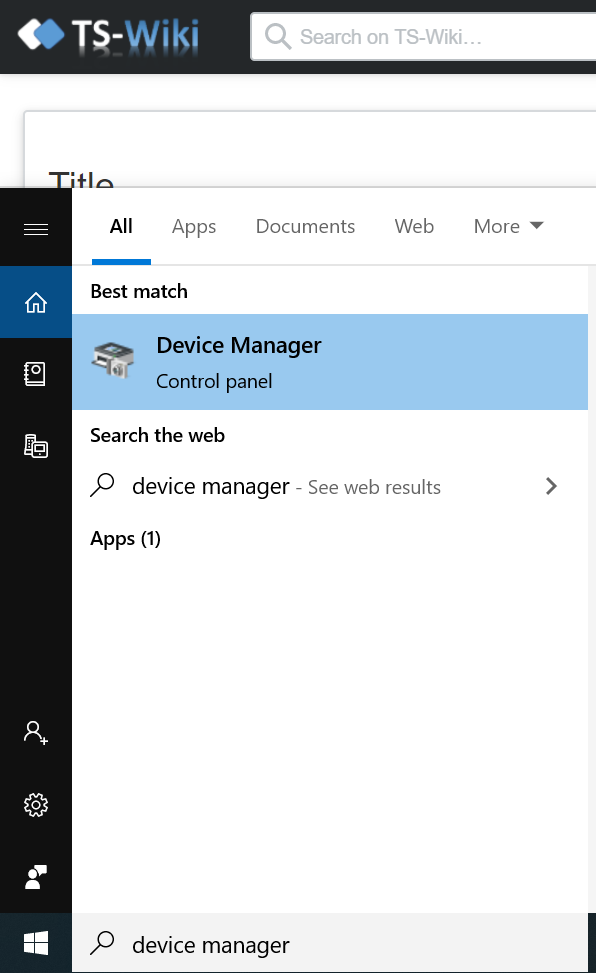Expand web results arrow for device manager

click(551, 486)
